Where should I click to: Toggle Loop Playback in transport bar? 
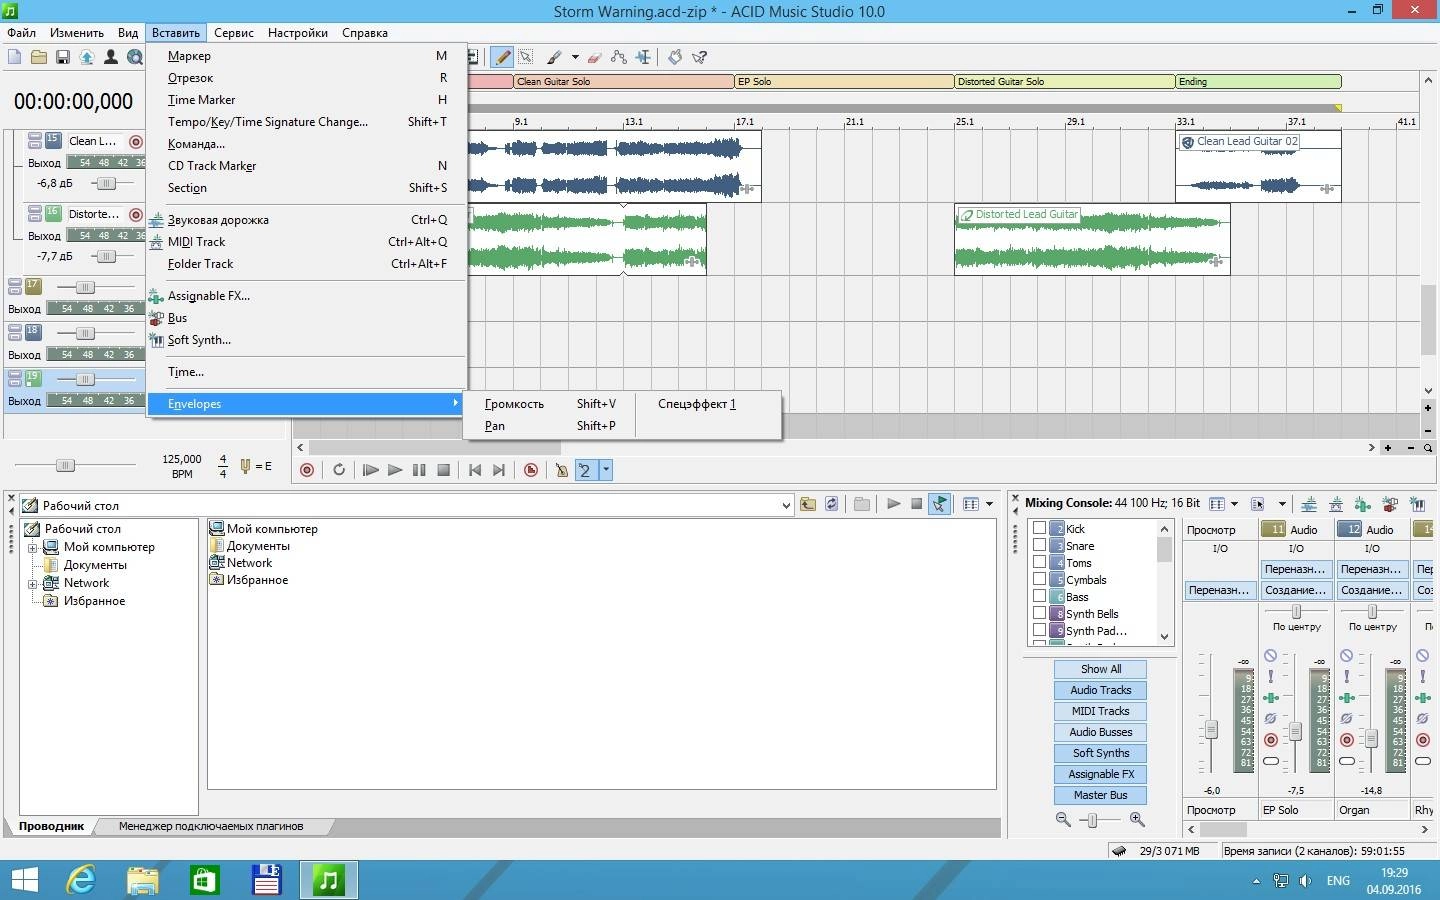[x=339, y=469]
